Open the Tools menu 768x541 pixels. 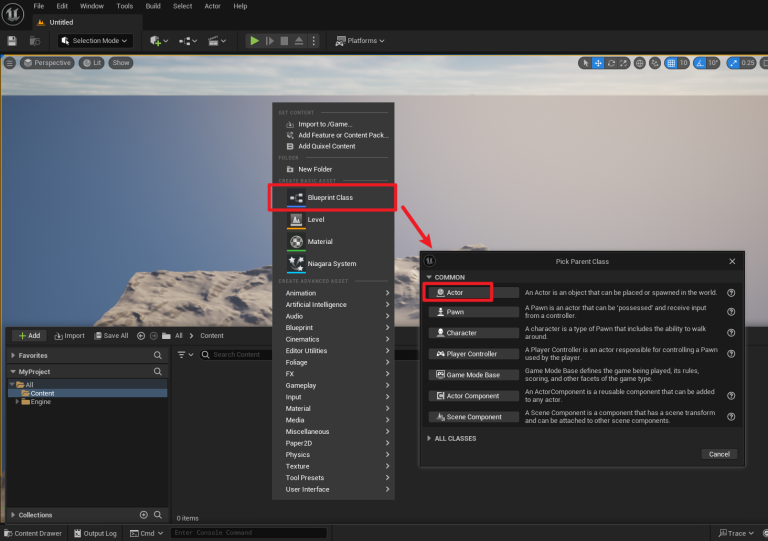124,6
